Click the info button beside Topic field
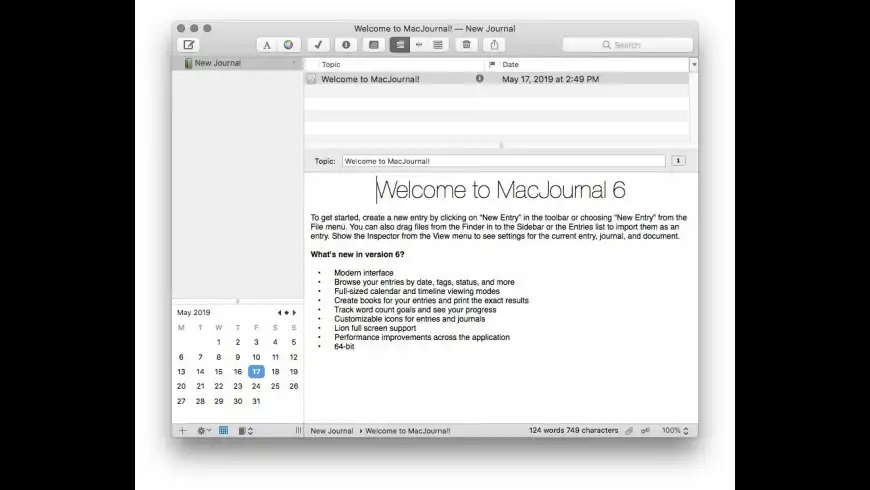 click(678, 160)
